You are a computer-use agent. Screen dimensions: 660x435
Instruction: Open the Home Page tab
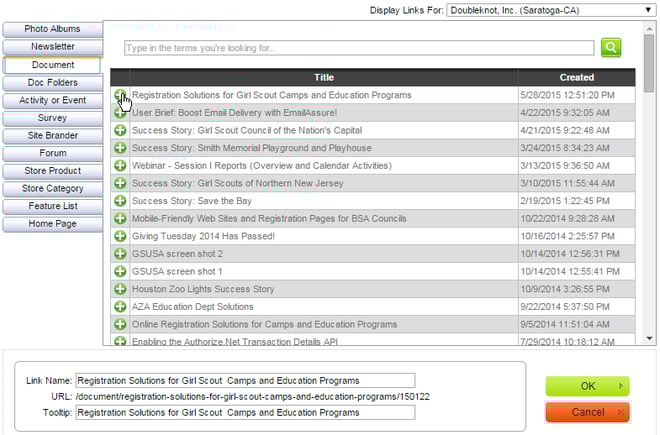pyautogui.click(x=53, y=224)
